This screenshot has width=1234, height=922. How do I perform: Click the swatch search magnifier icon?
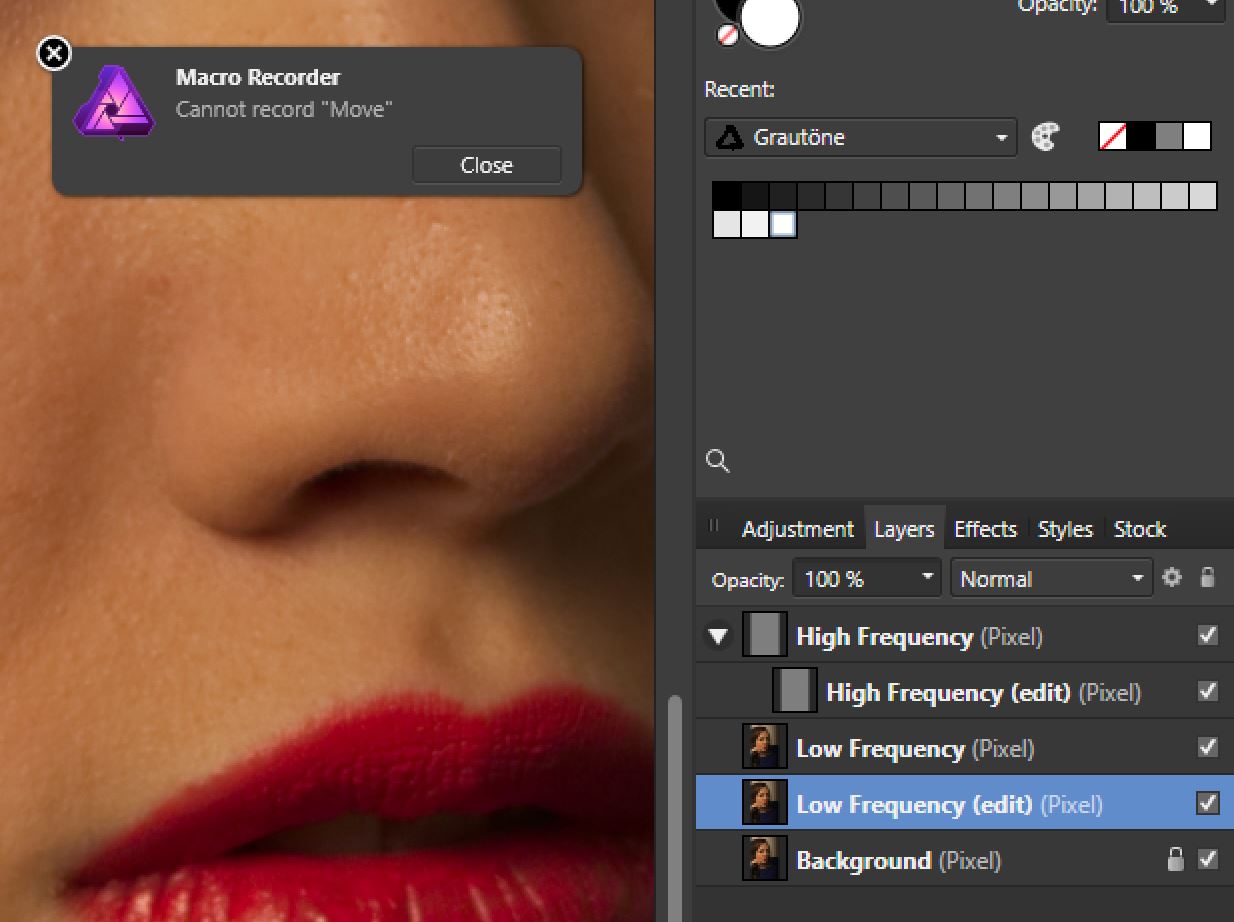click(717, 461)
